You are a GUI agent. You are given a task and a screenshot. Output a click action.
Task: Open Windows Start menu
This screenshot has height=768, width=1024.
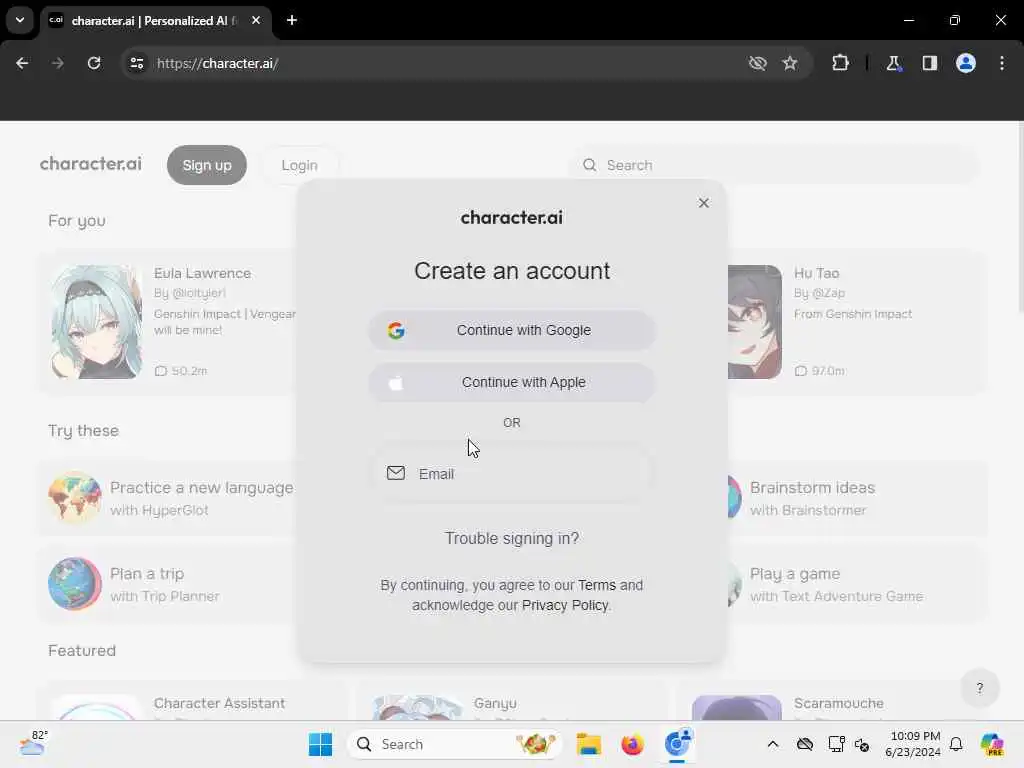[x=320, y=744]
